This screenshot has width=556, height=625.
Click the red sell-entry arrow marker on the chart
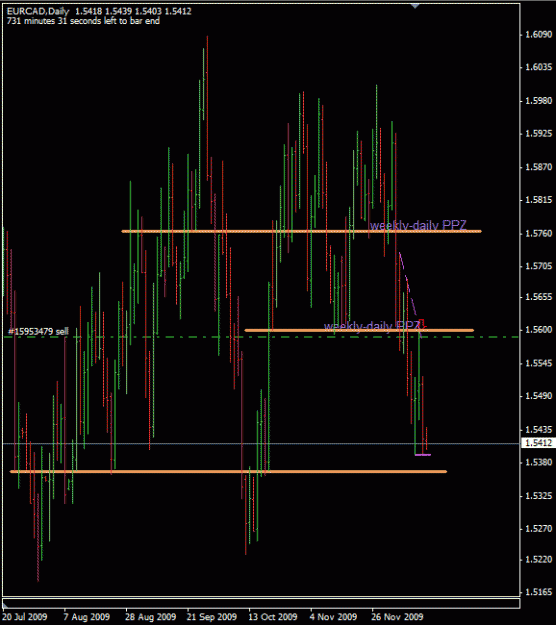coord(422,324)
